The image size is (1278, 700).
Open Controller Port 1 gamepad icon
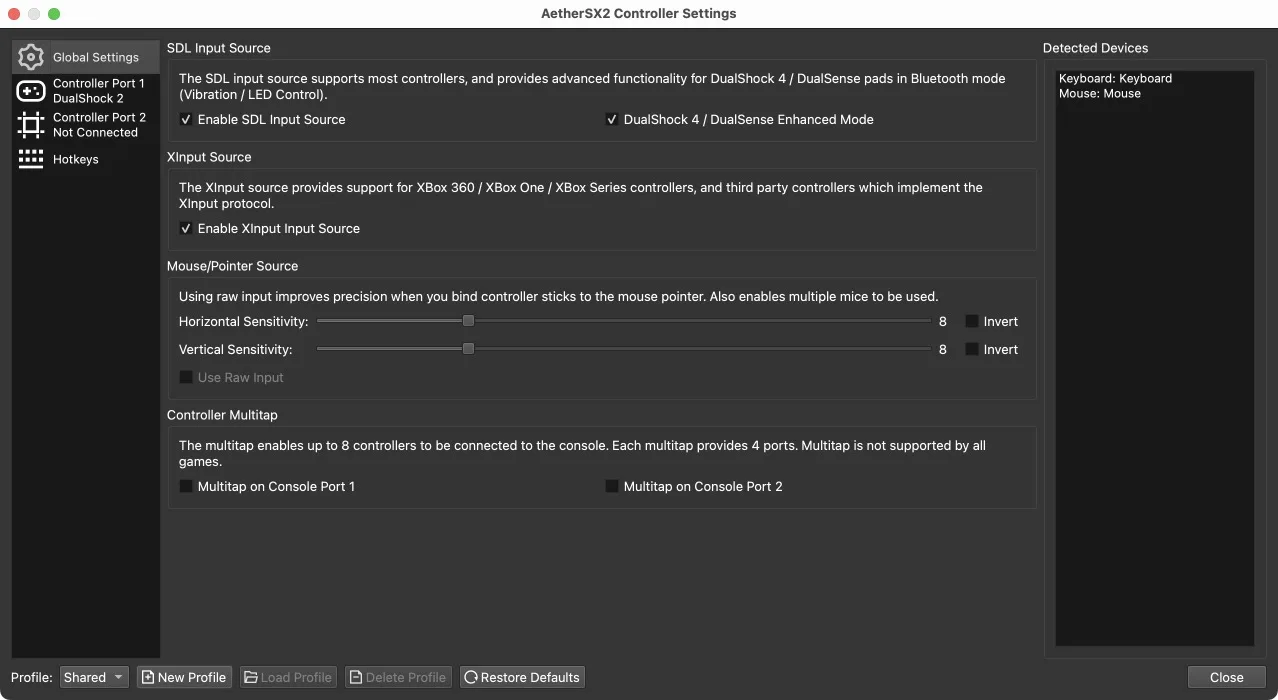pyautogui.click(x=31, y=91)
